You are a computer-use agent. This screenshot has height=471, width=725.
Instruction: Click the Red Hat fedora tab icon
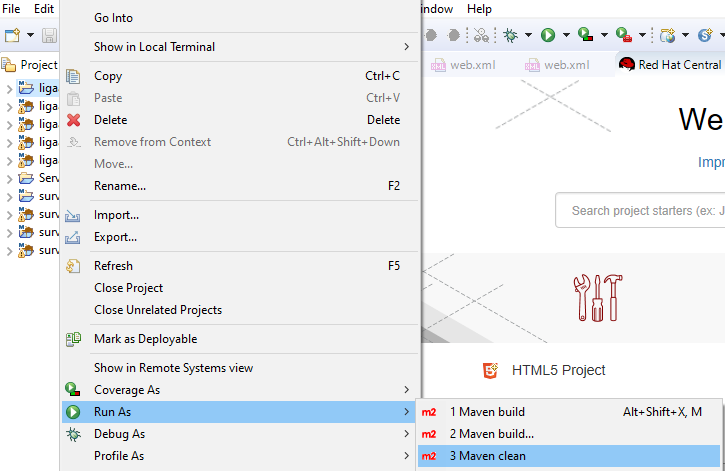tap(627, 64)
